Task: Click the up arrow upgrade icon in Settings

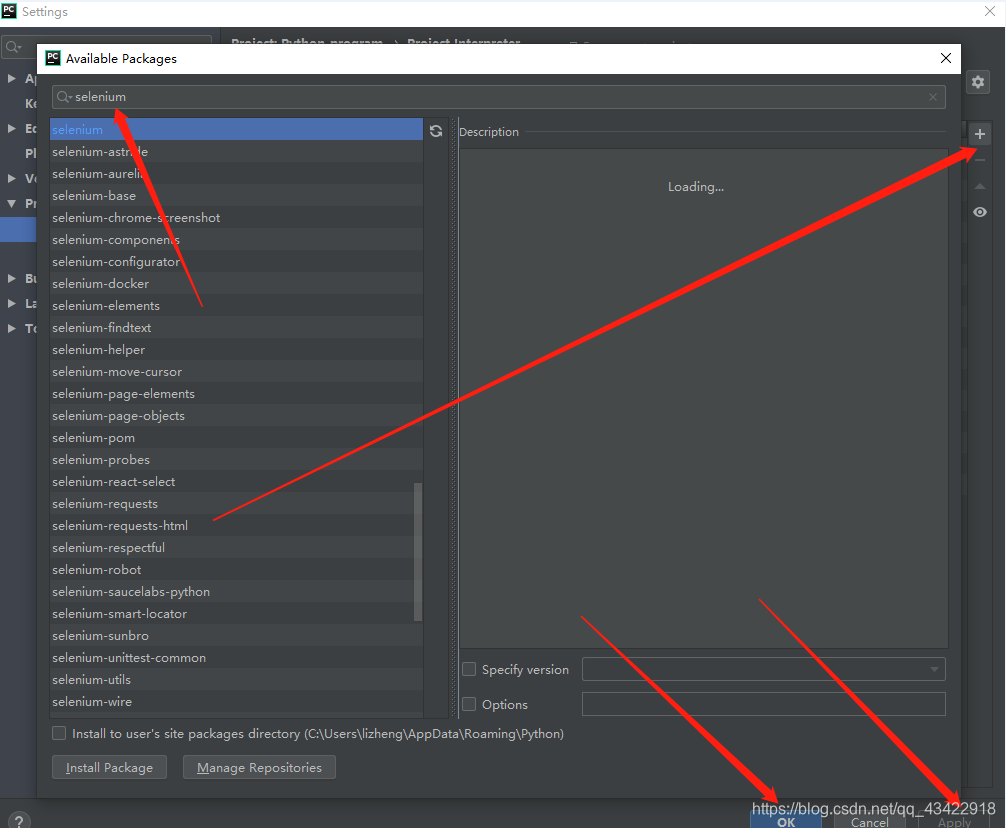Action: click(980, 186)
